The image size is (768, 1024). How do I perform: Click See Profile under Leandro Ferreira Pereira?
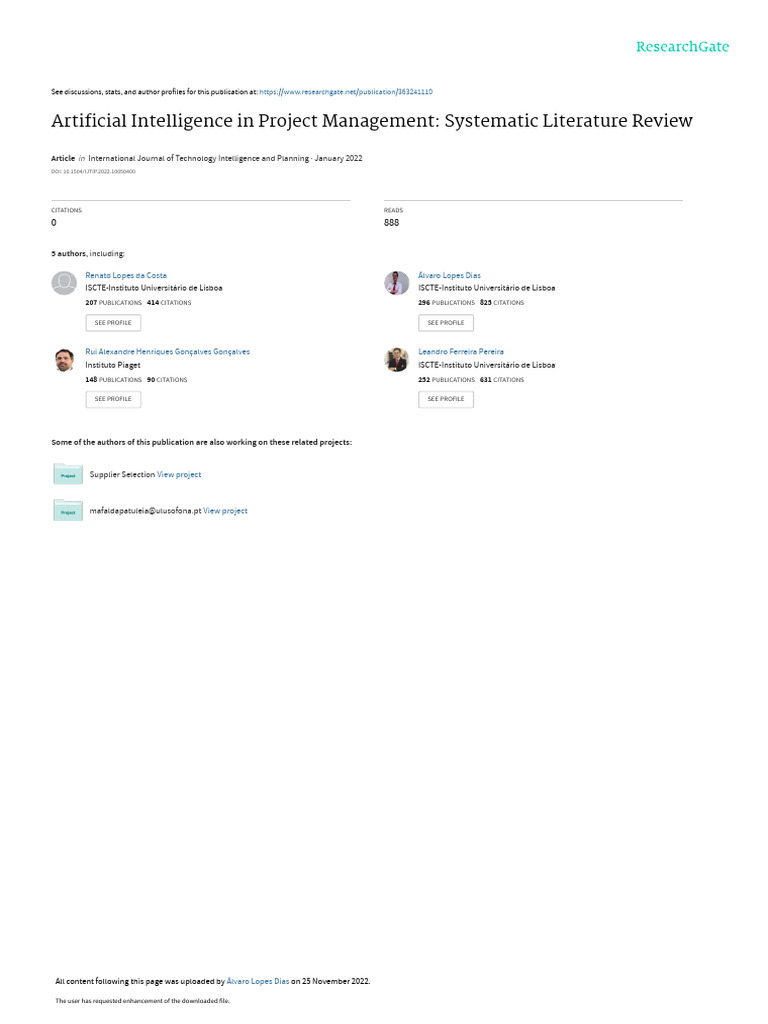click(x=446, y=399)
